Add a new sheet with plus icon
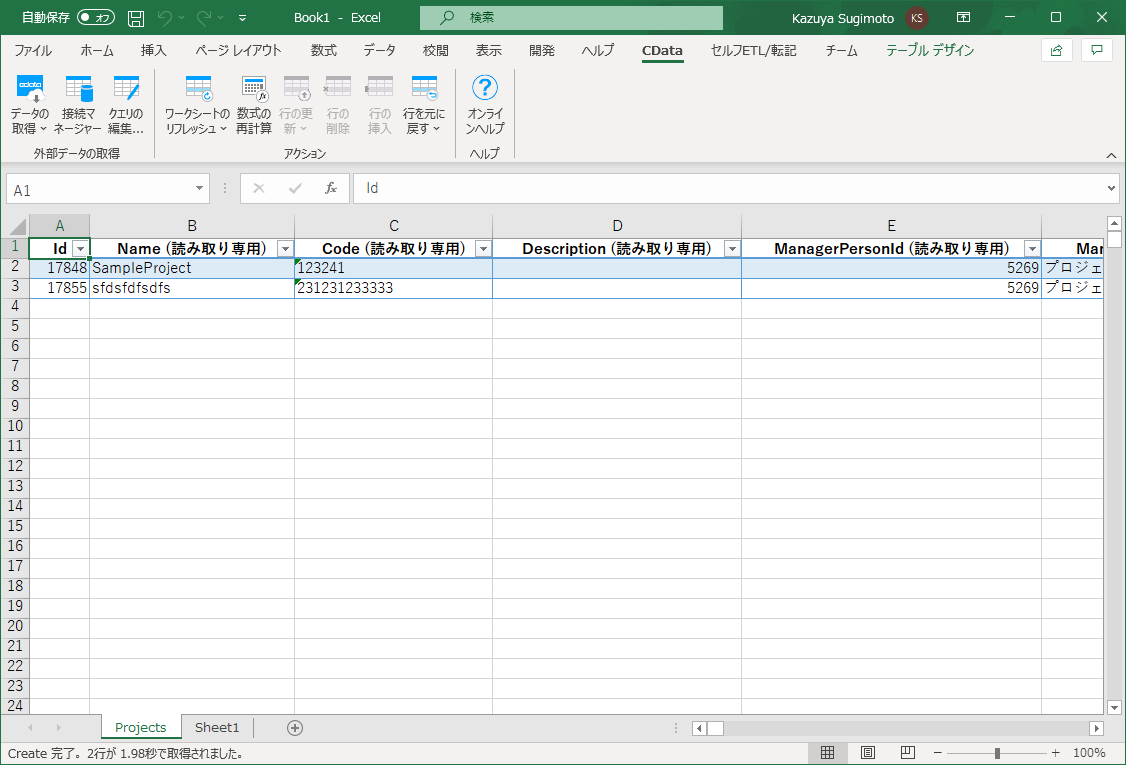Screen dimensions: 1126x765 click(294, 728)
